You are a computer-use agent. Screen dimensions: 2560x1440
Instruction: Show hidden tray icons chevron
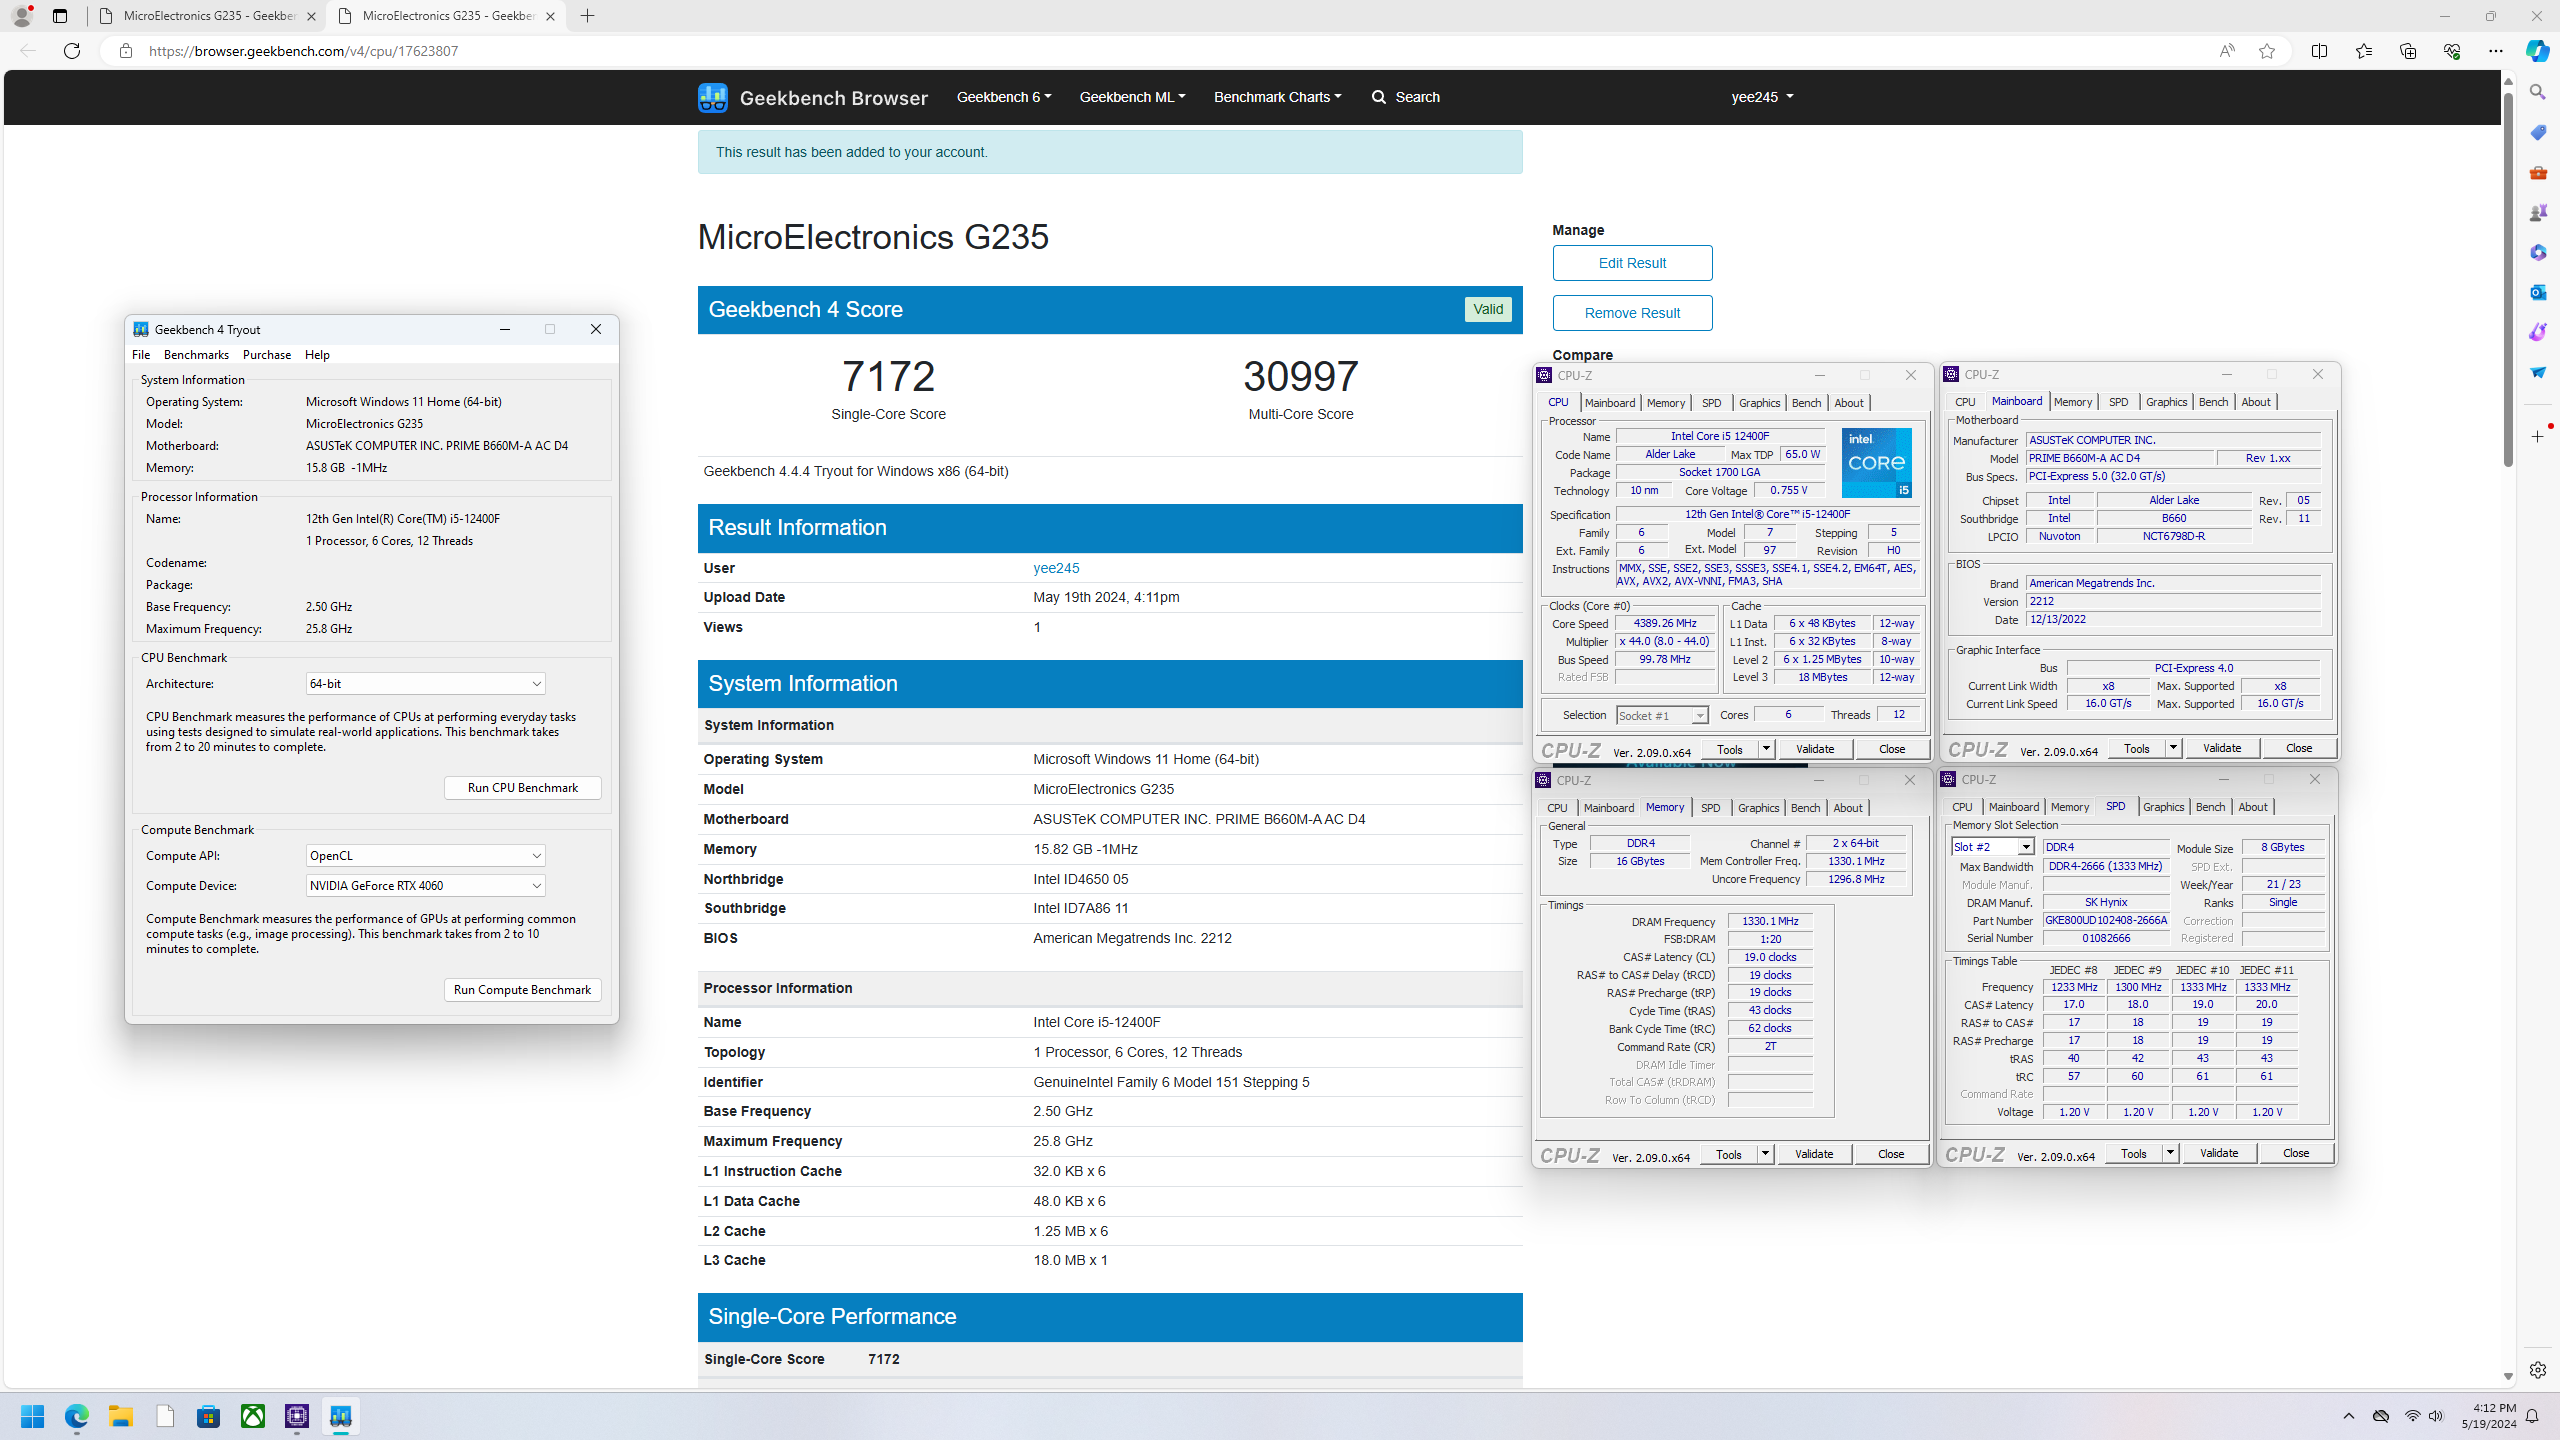2349,1416
